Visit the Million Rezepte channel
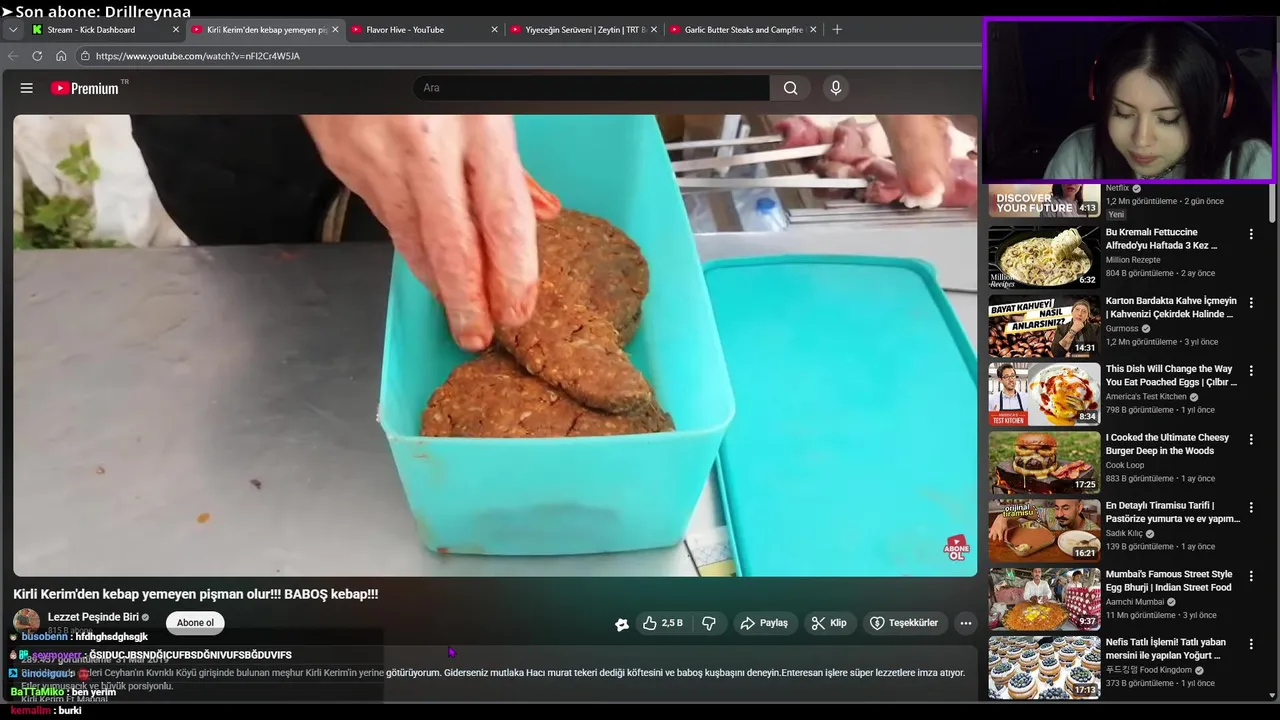This screenshot has width=1280, height=720. pyautogui.click(x=1133, y=260)
